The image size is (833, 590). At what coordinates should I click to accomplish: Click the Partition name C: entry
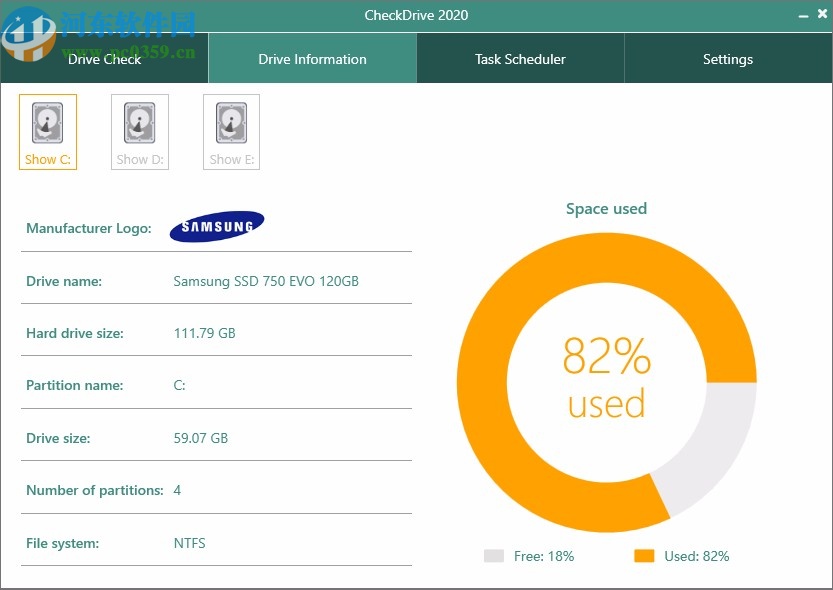coord(179,385)
